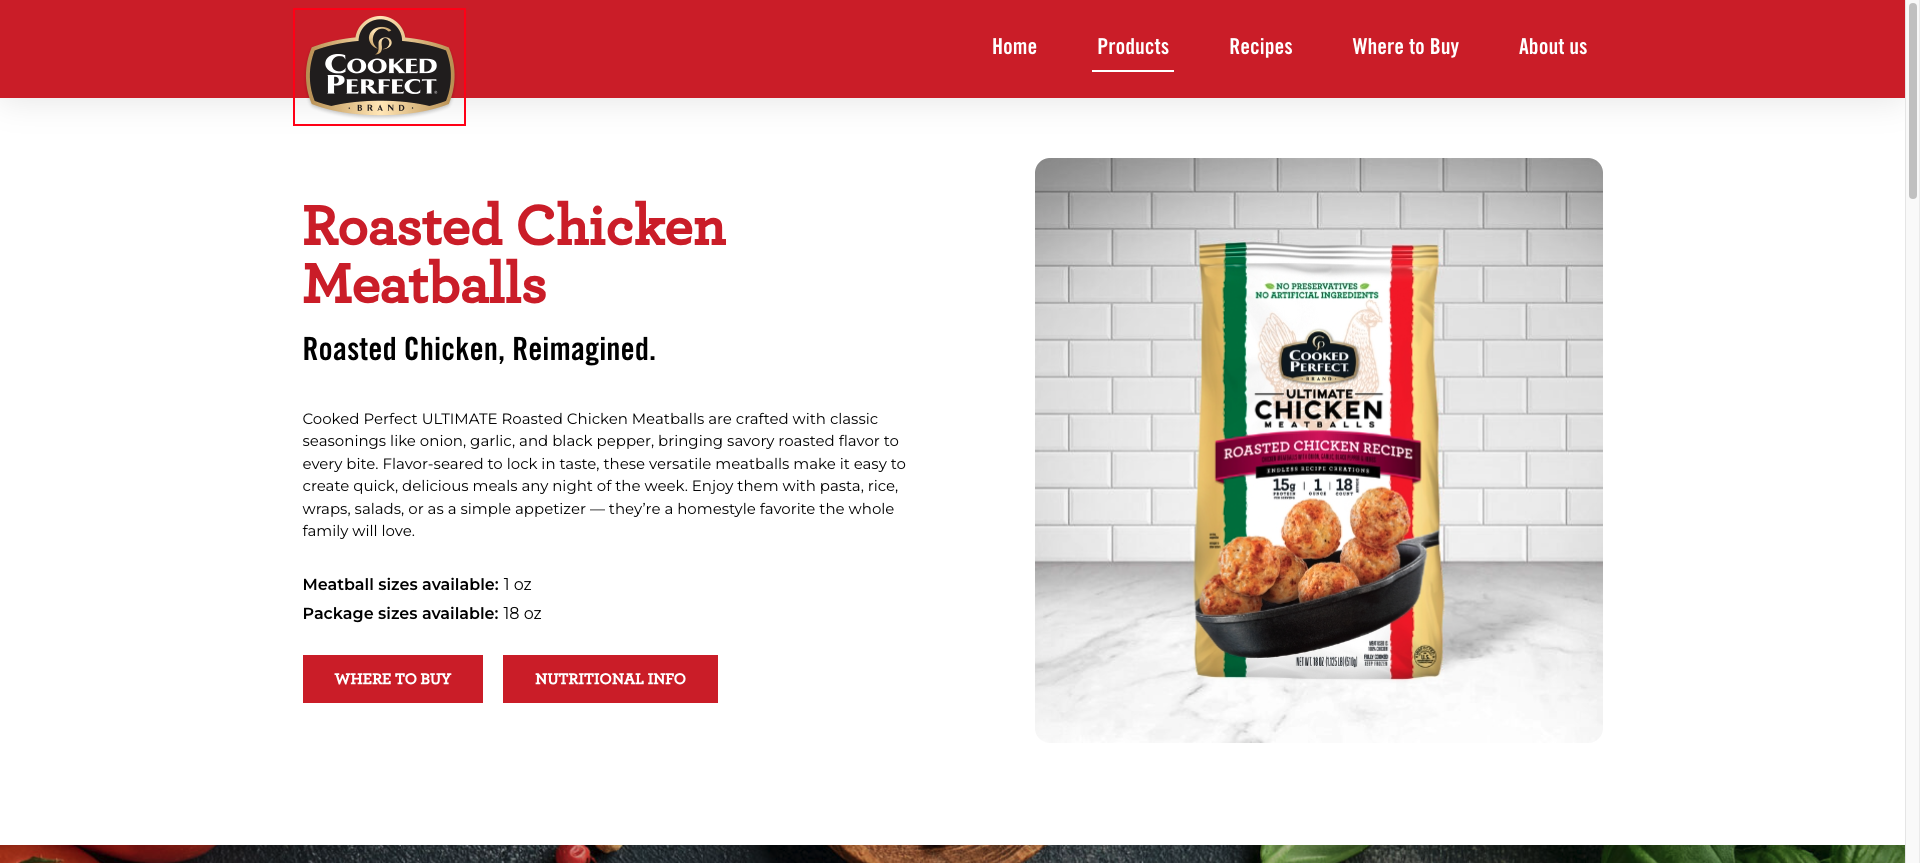This screenshot has width=1920, height=863.
Task: Go to the Home page
Action: point(1014,46)
